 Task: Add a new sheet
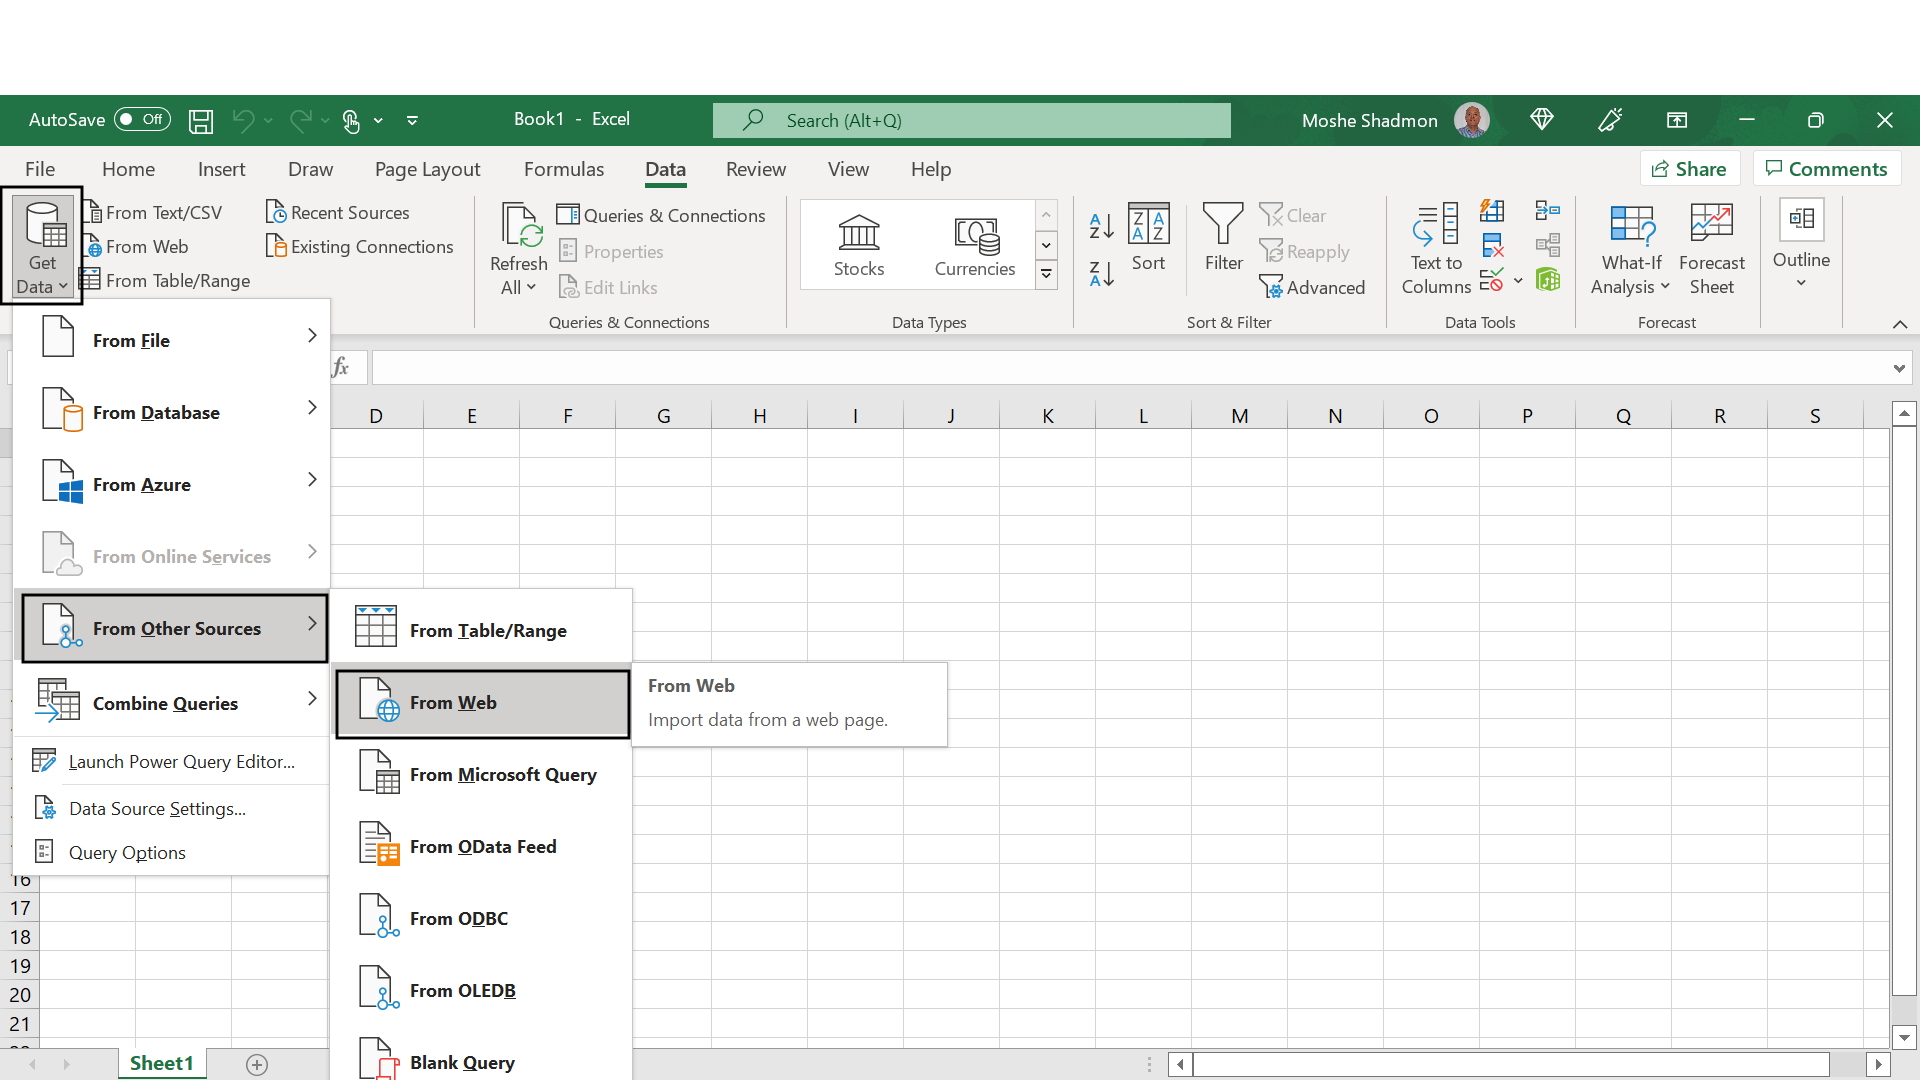tap(257, 1065)
